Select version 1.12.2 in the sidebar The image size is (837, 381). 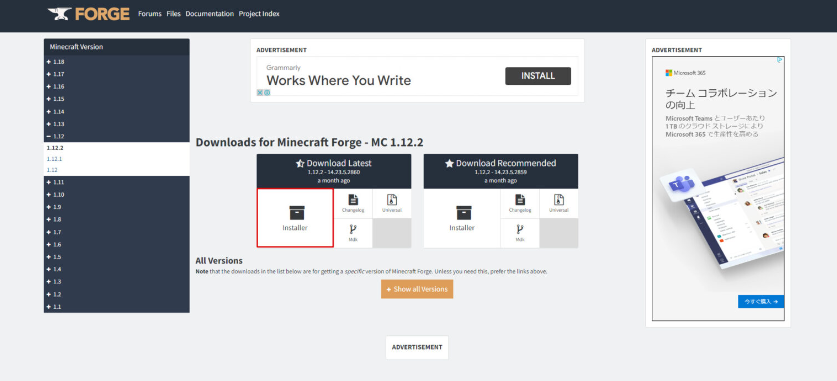click(55, 148)
